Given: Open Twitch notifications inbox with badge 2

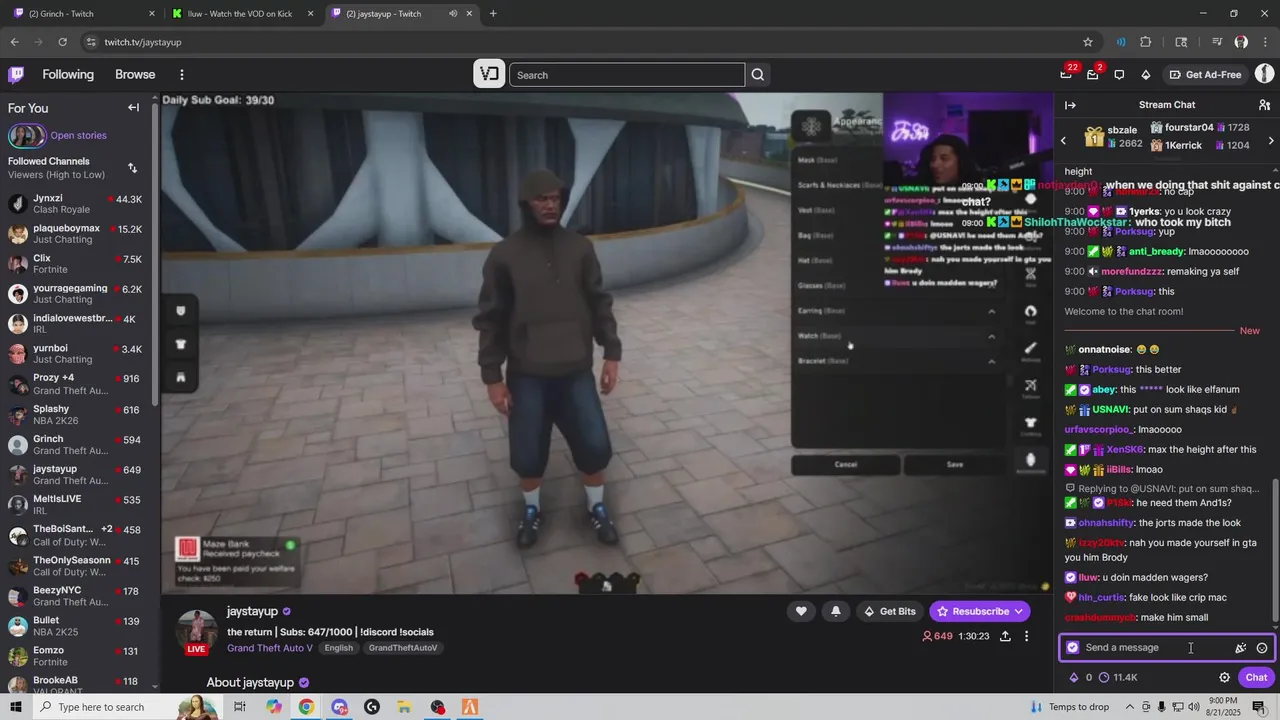Looking at the screenshot, I should click(x=1093, y=75).
